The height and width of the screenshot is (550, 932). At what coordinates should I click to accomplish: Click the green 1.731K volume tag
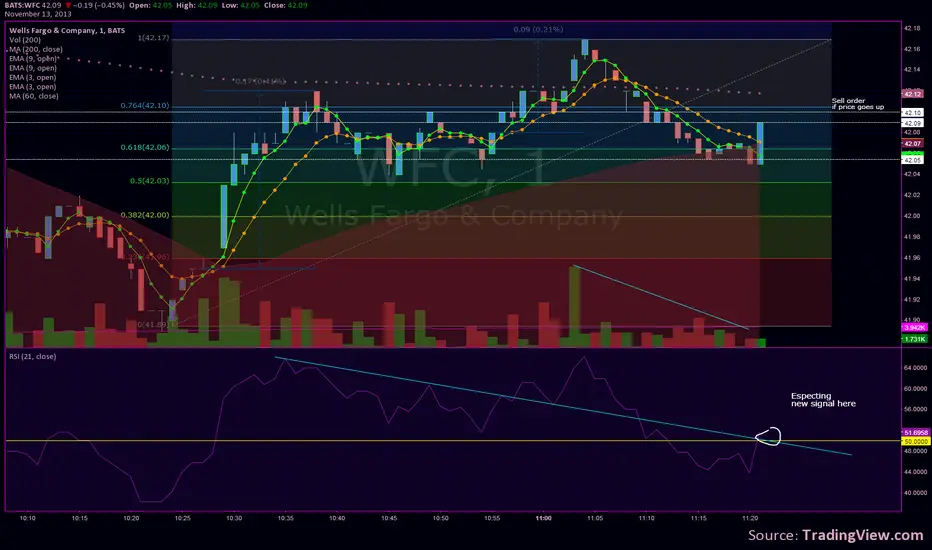point(914,339)
